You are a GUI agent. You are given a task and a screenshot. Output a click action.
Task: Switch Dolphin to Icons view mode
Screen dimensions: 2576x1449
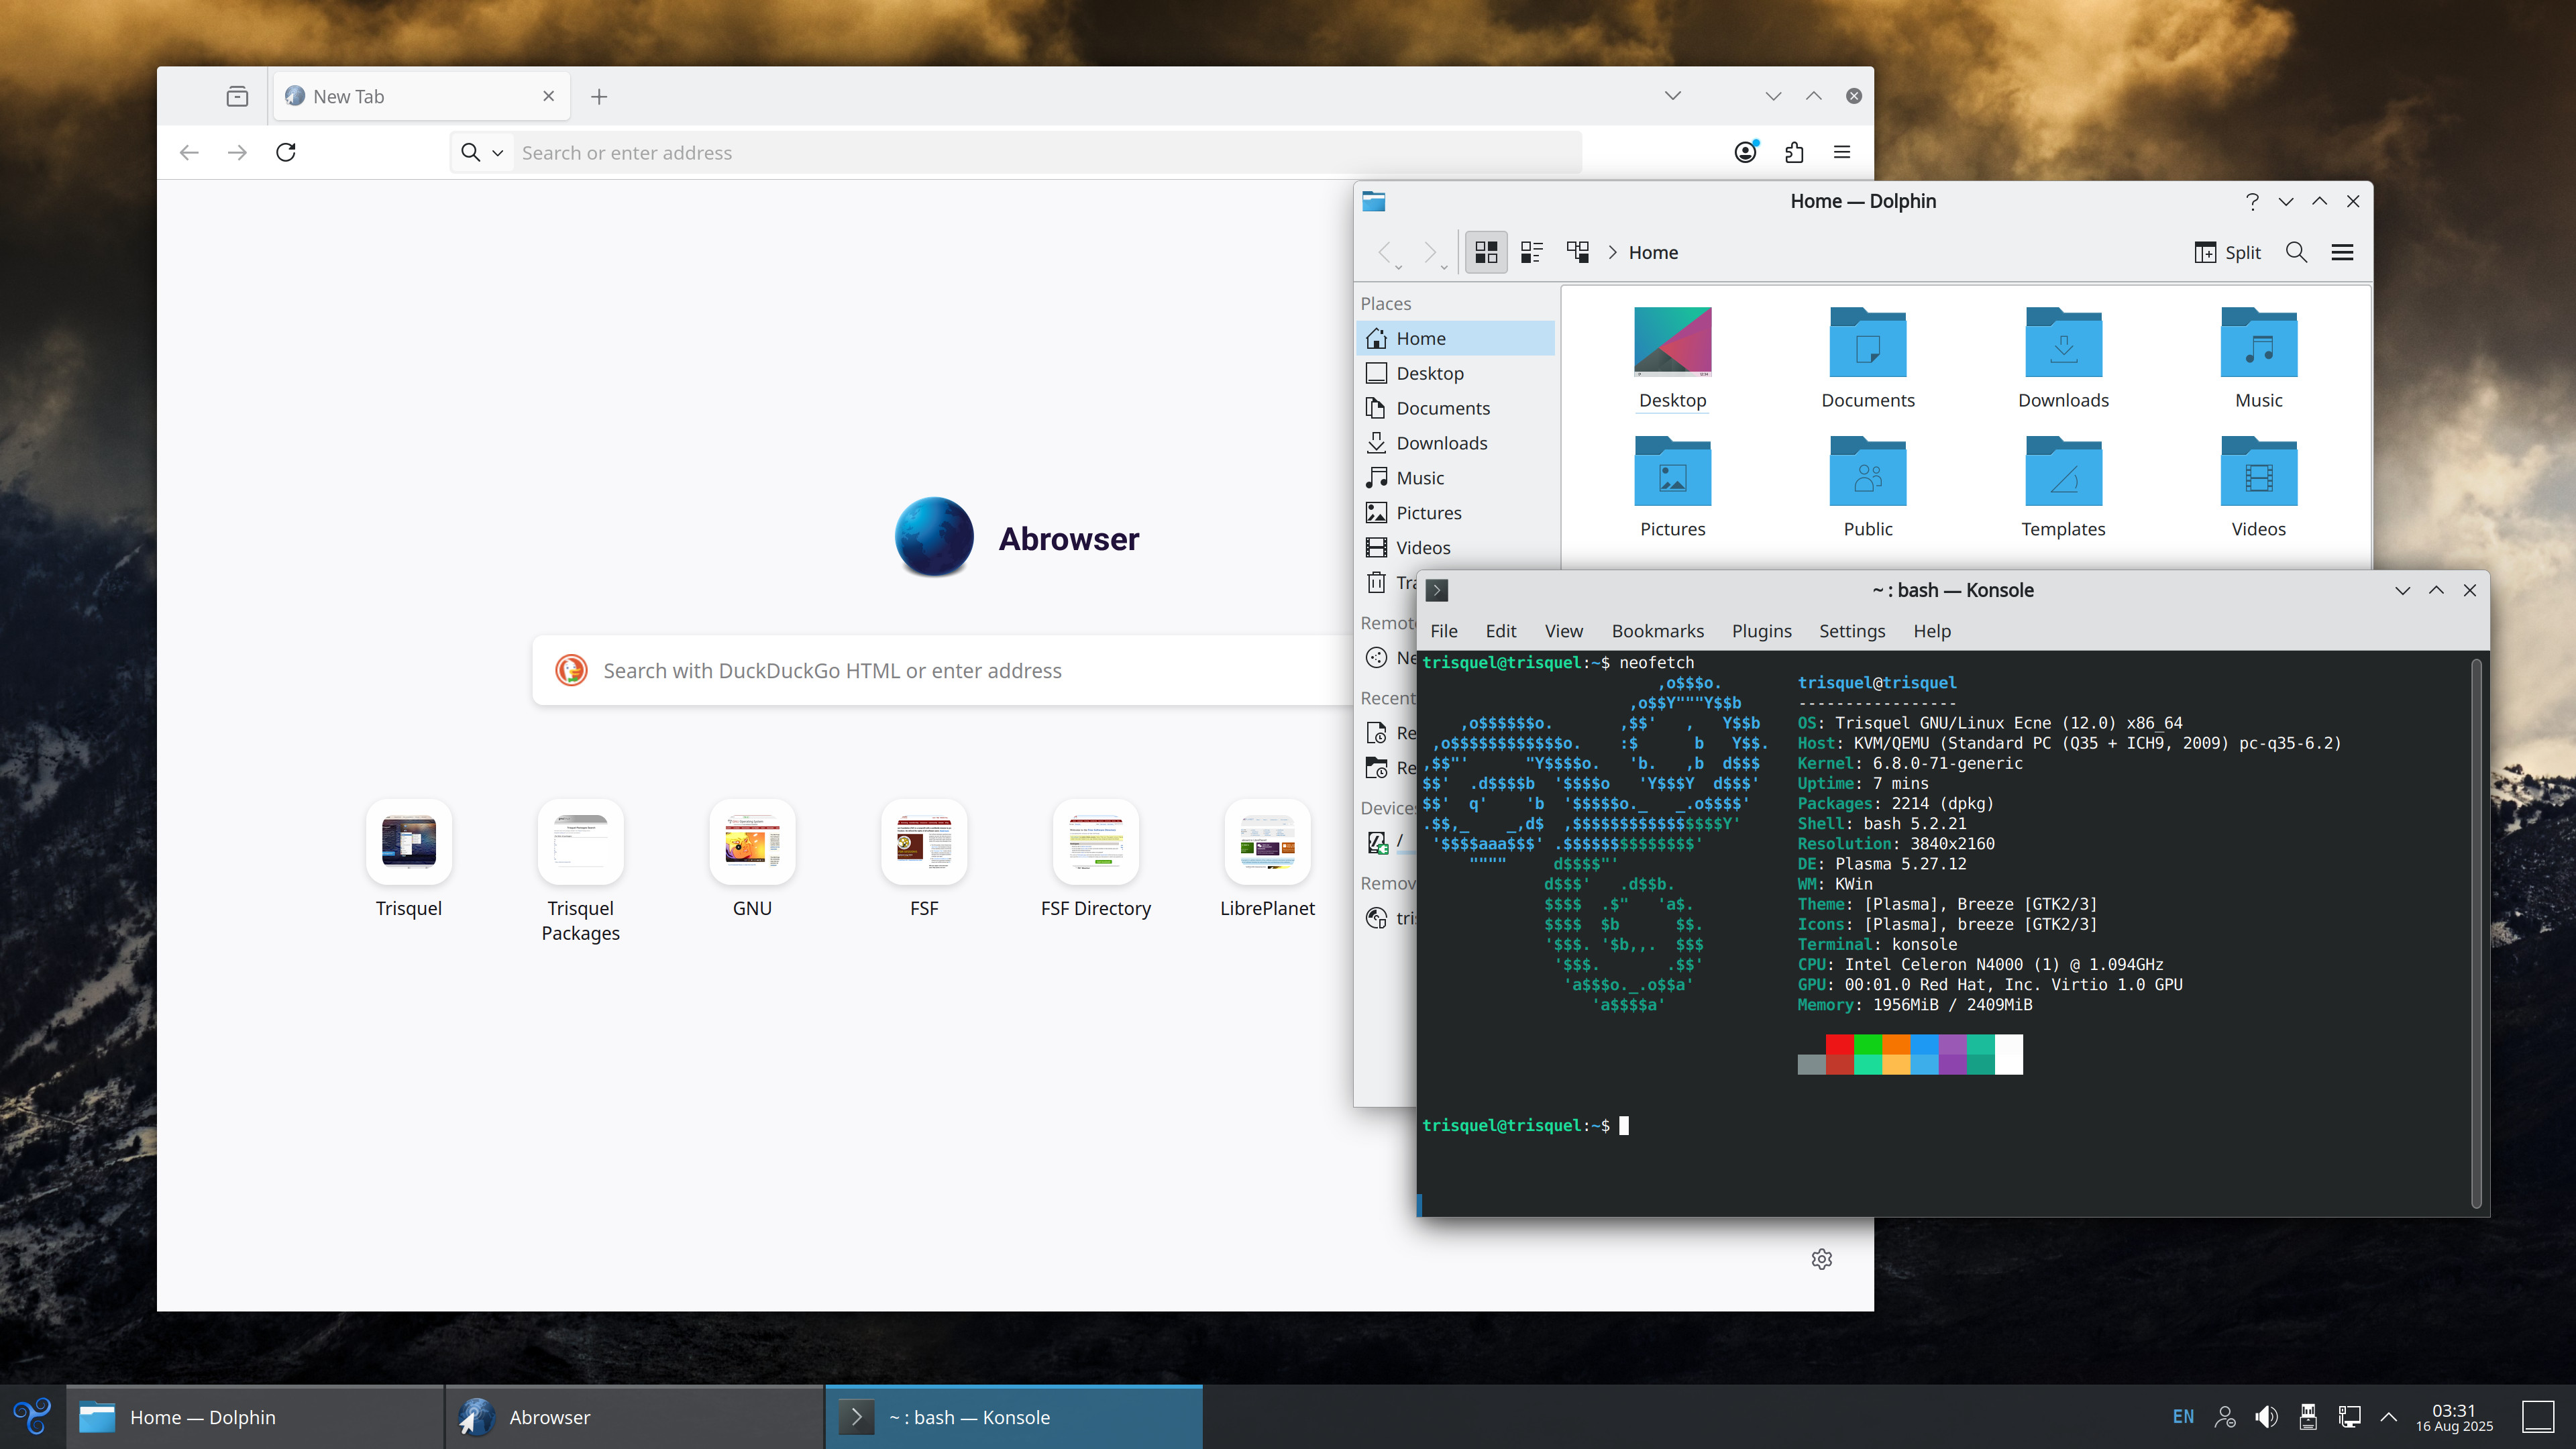1486,252
